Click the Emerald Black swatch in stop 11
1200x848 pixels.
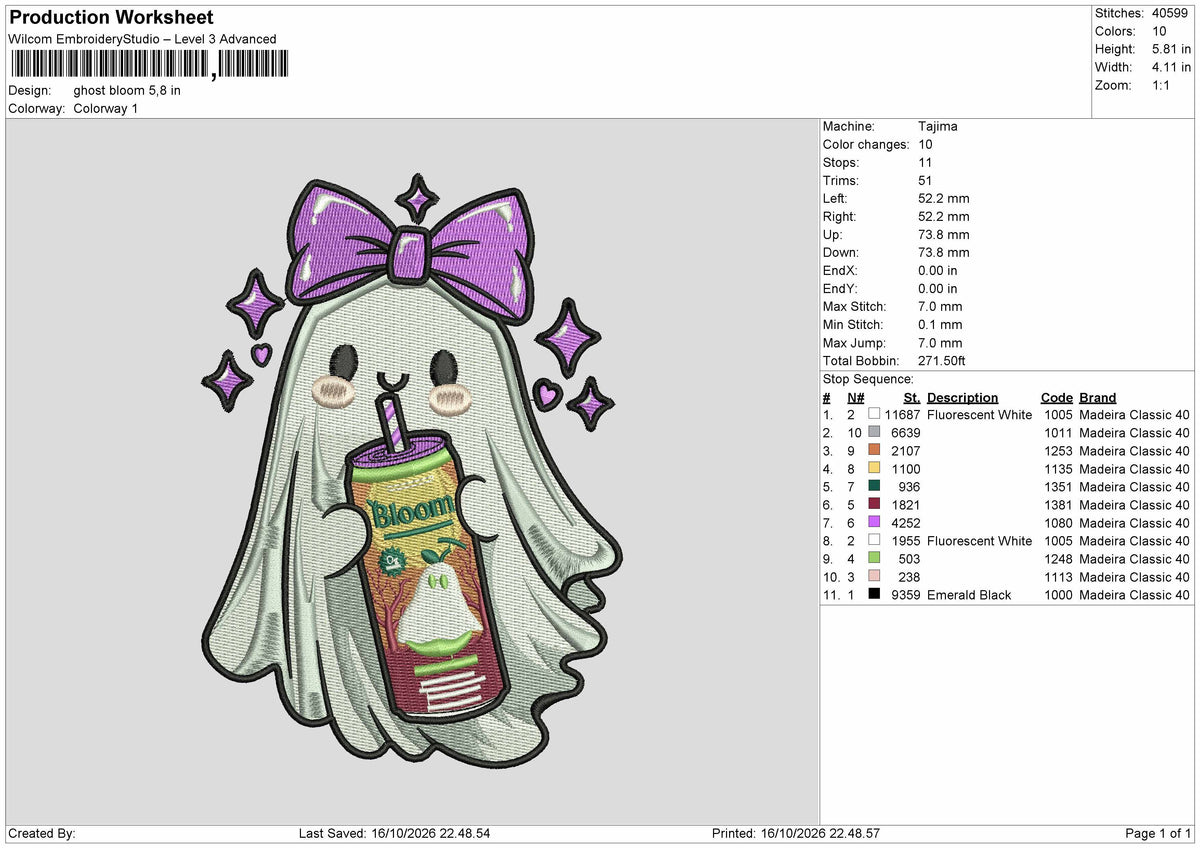tap(874, 594)
